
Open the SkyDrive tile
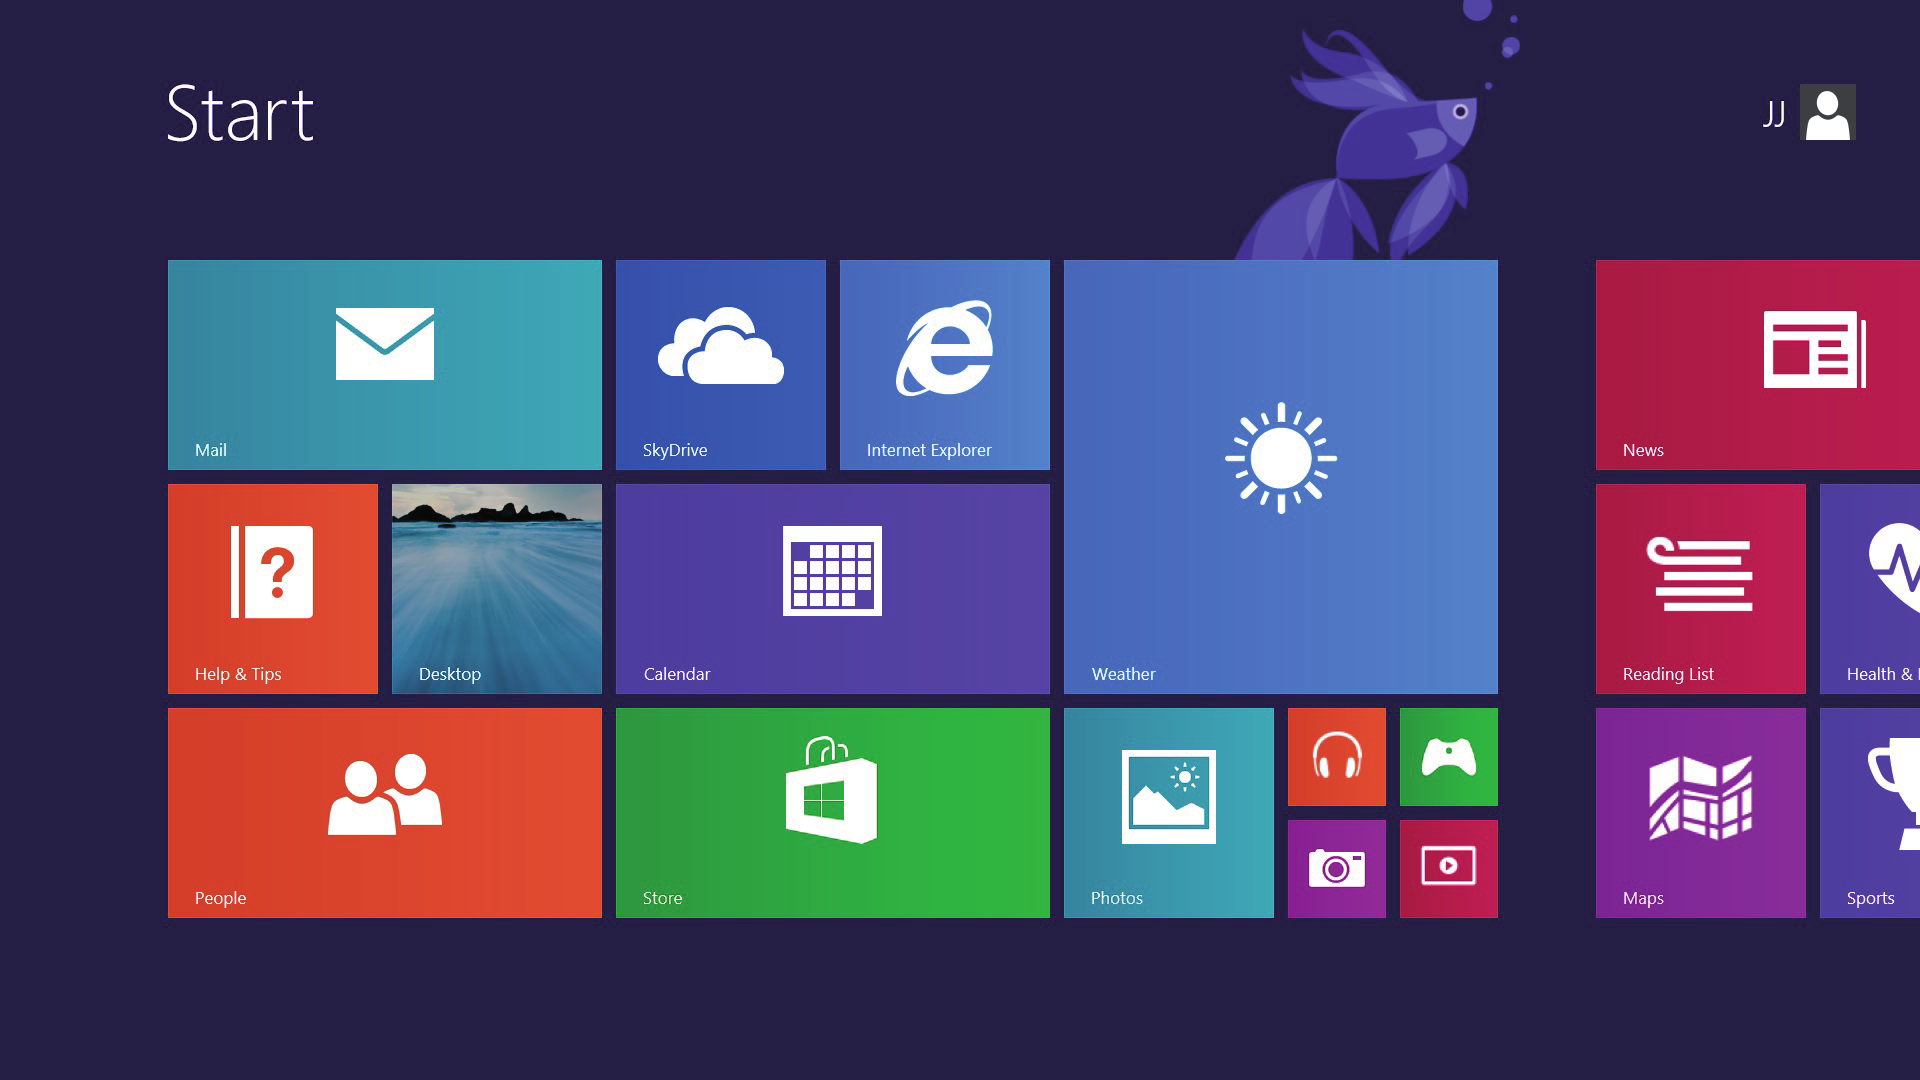pyautogui.click(x=721, y=365)
